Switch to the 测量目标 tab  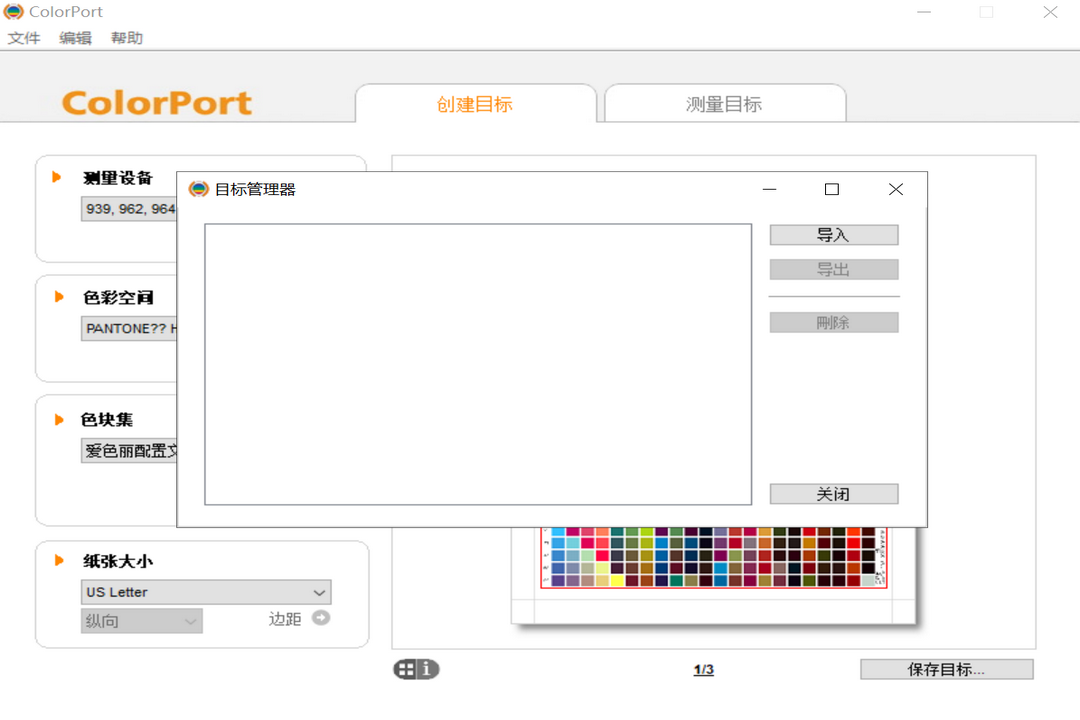pos(725,102)
